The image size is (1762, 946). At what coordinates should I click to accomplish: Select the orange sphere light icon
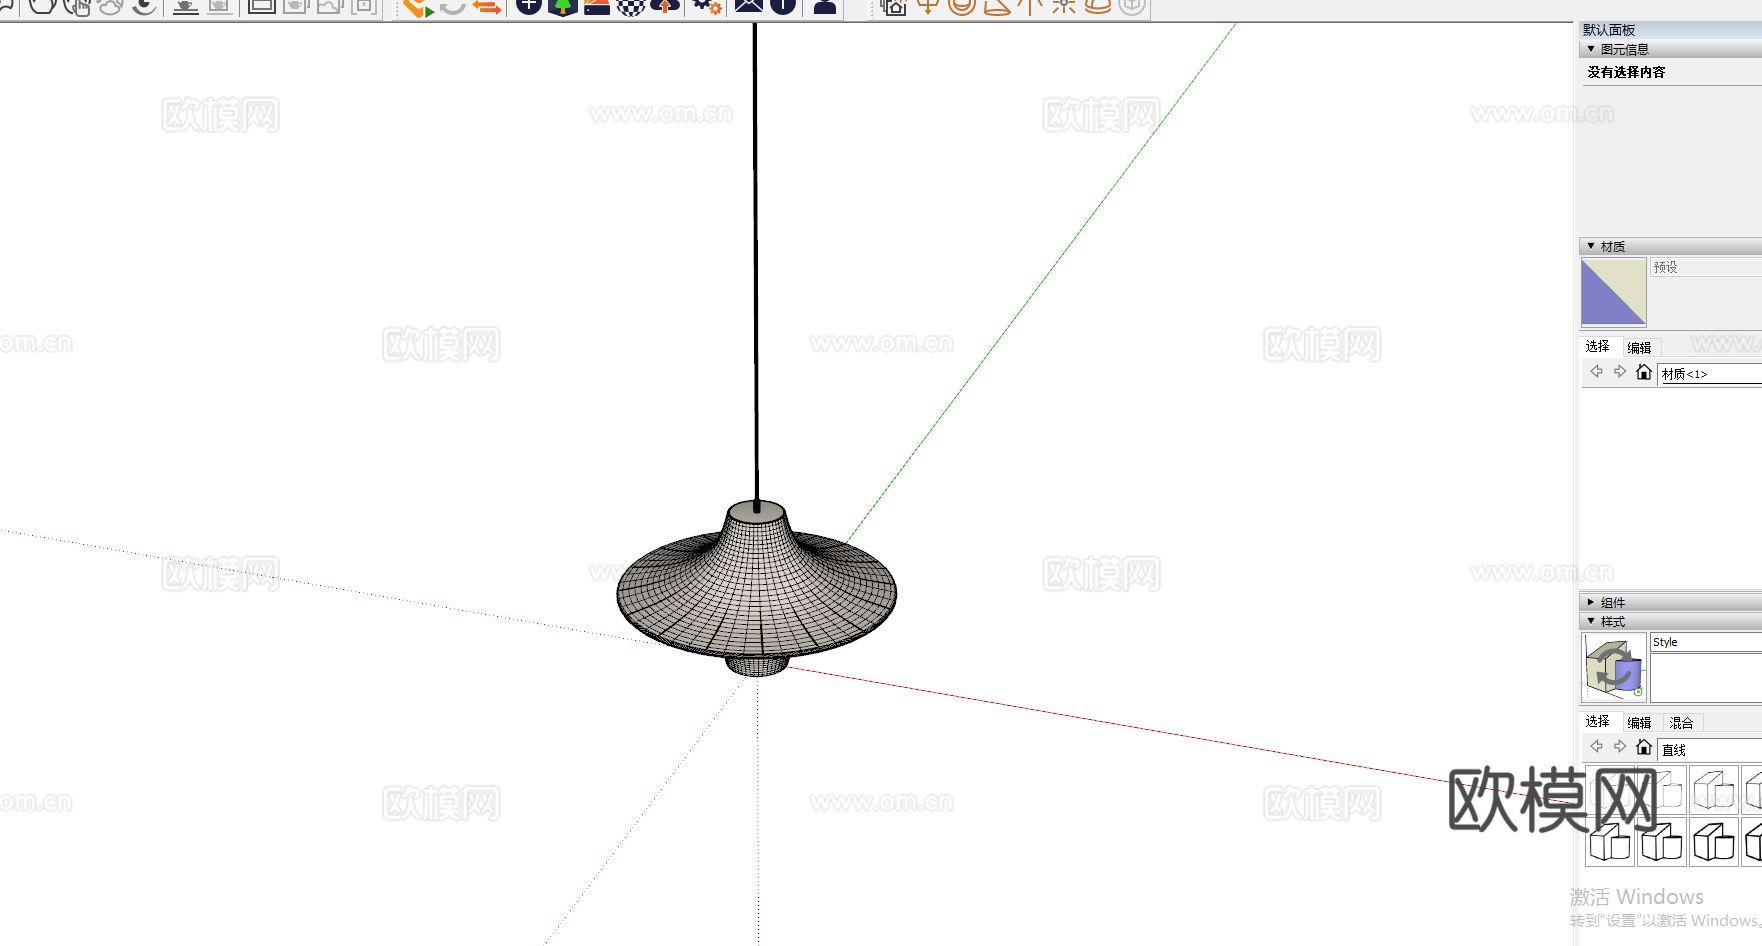coord(962,7)
